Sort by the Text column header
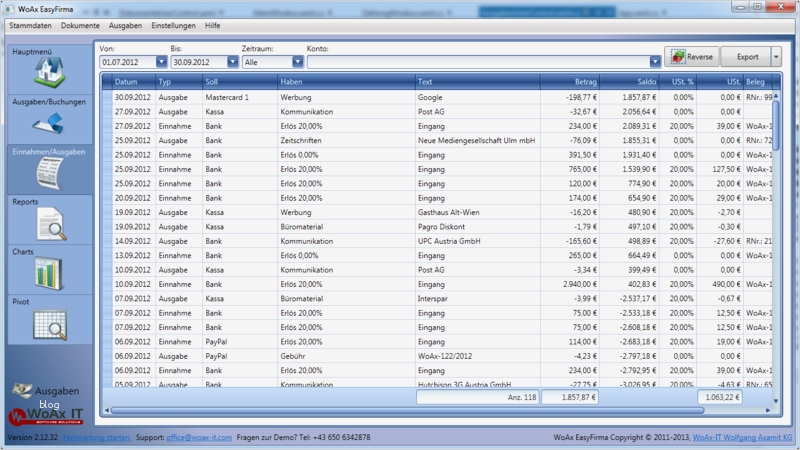The image size is (800, 450). (478, 82)
